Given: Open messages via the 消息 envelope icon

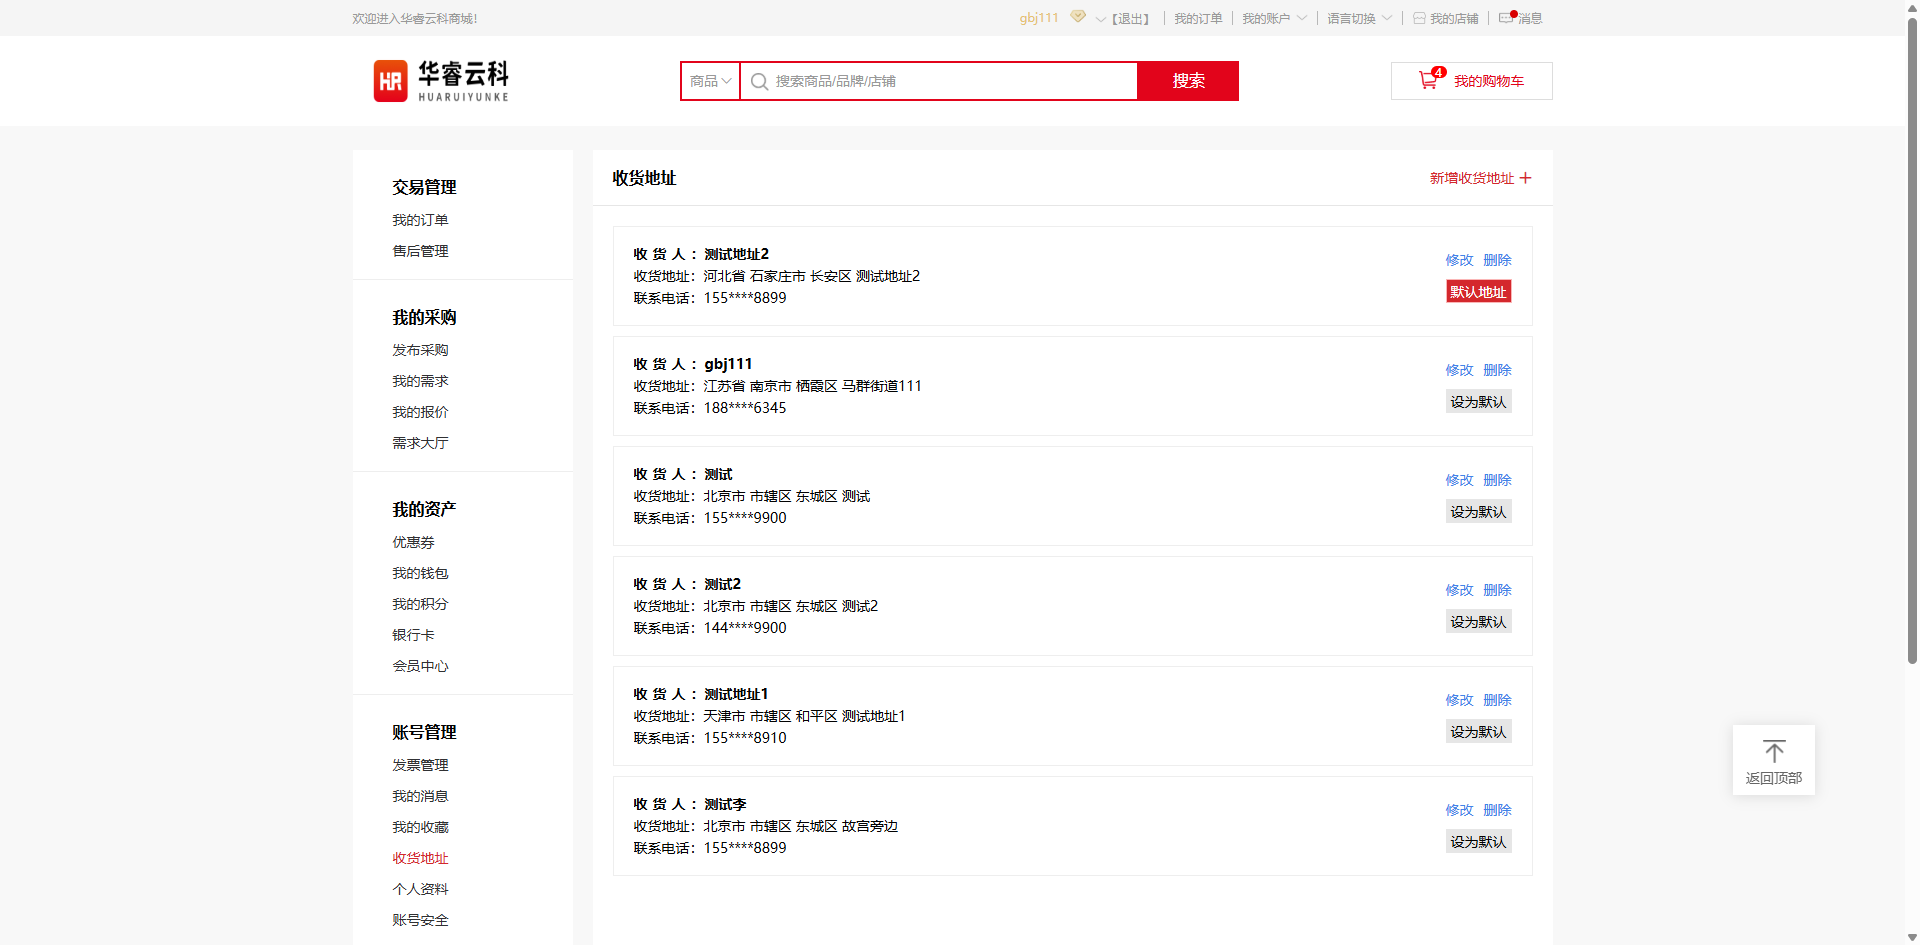Looking at the screenshot, I should pos(1506,18).
